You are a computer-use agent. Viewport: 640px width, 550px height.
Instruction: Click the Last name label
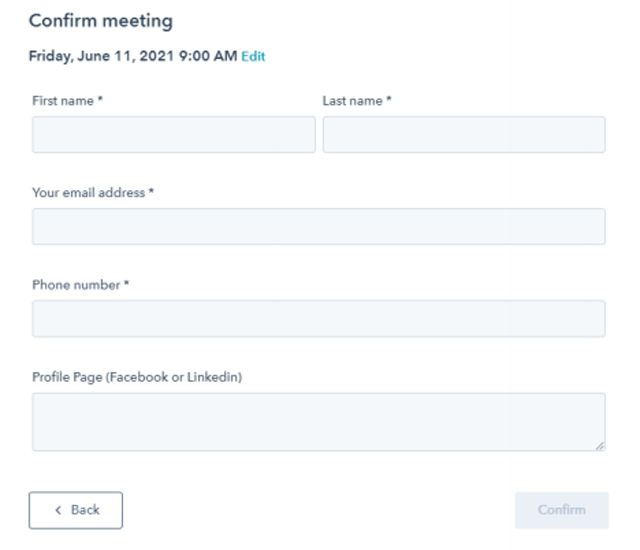point(353,101)
